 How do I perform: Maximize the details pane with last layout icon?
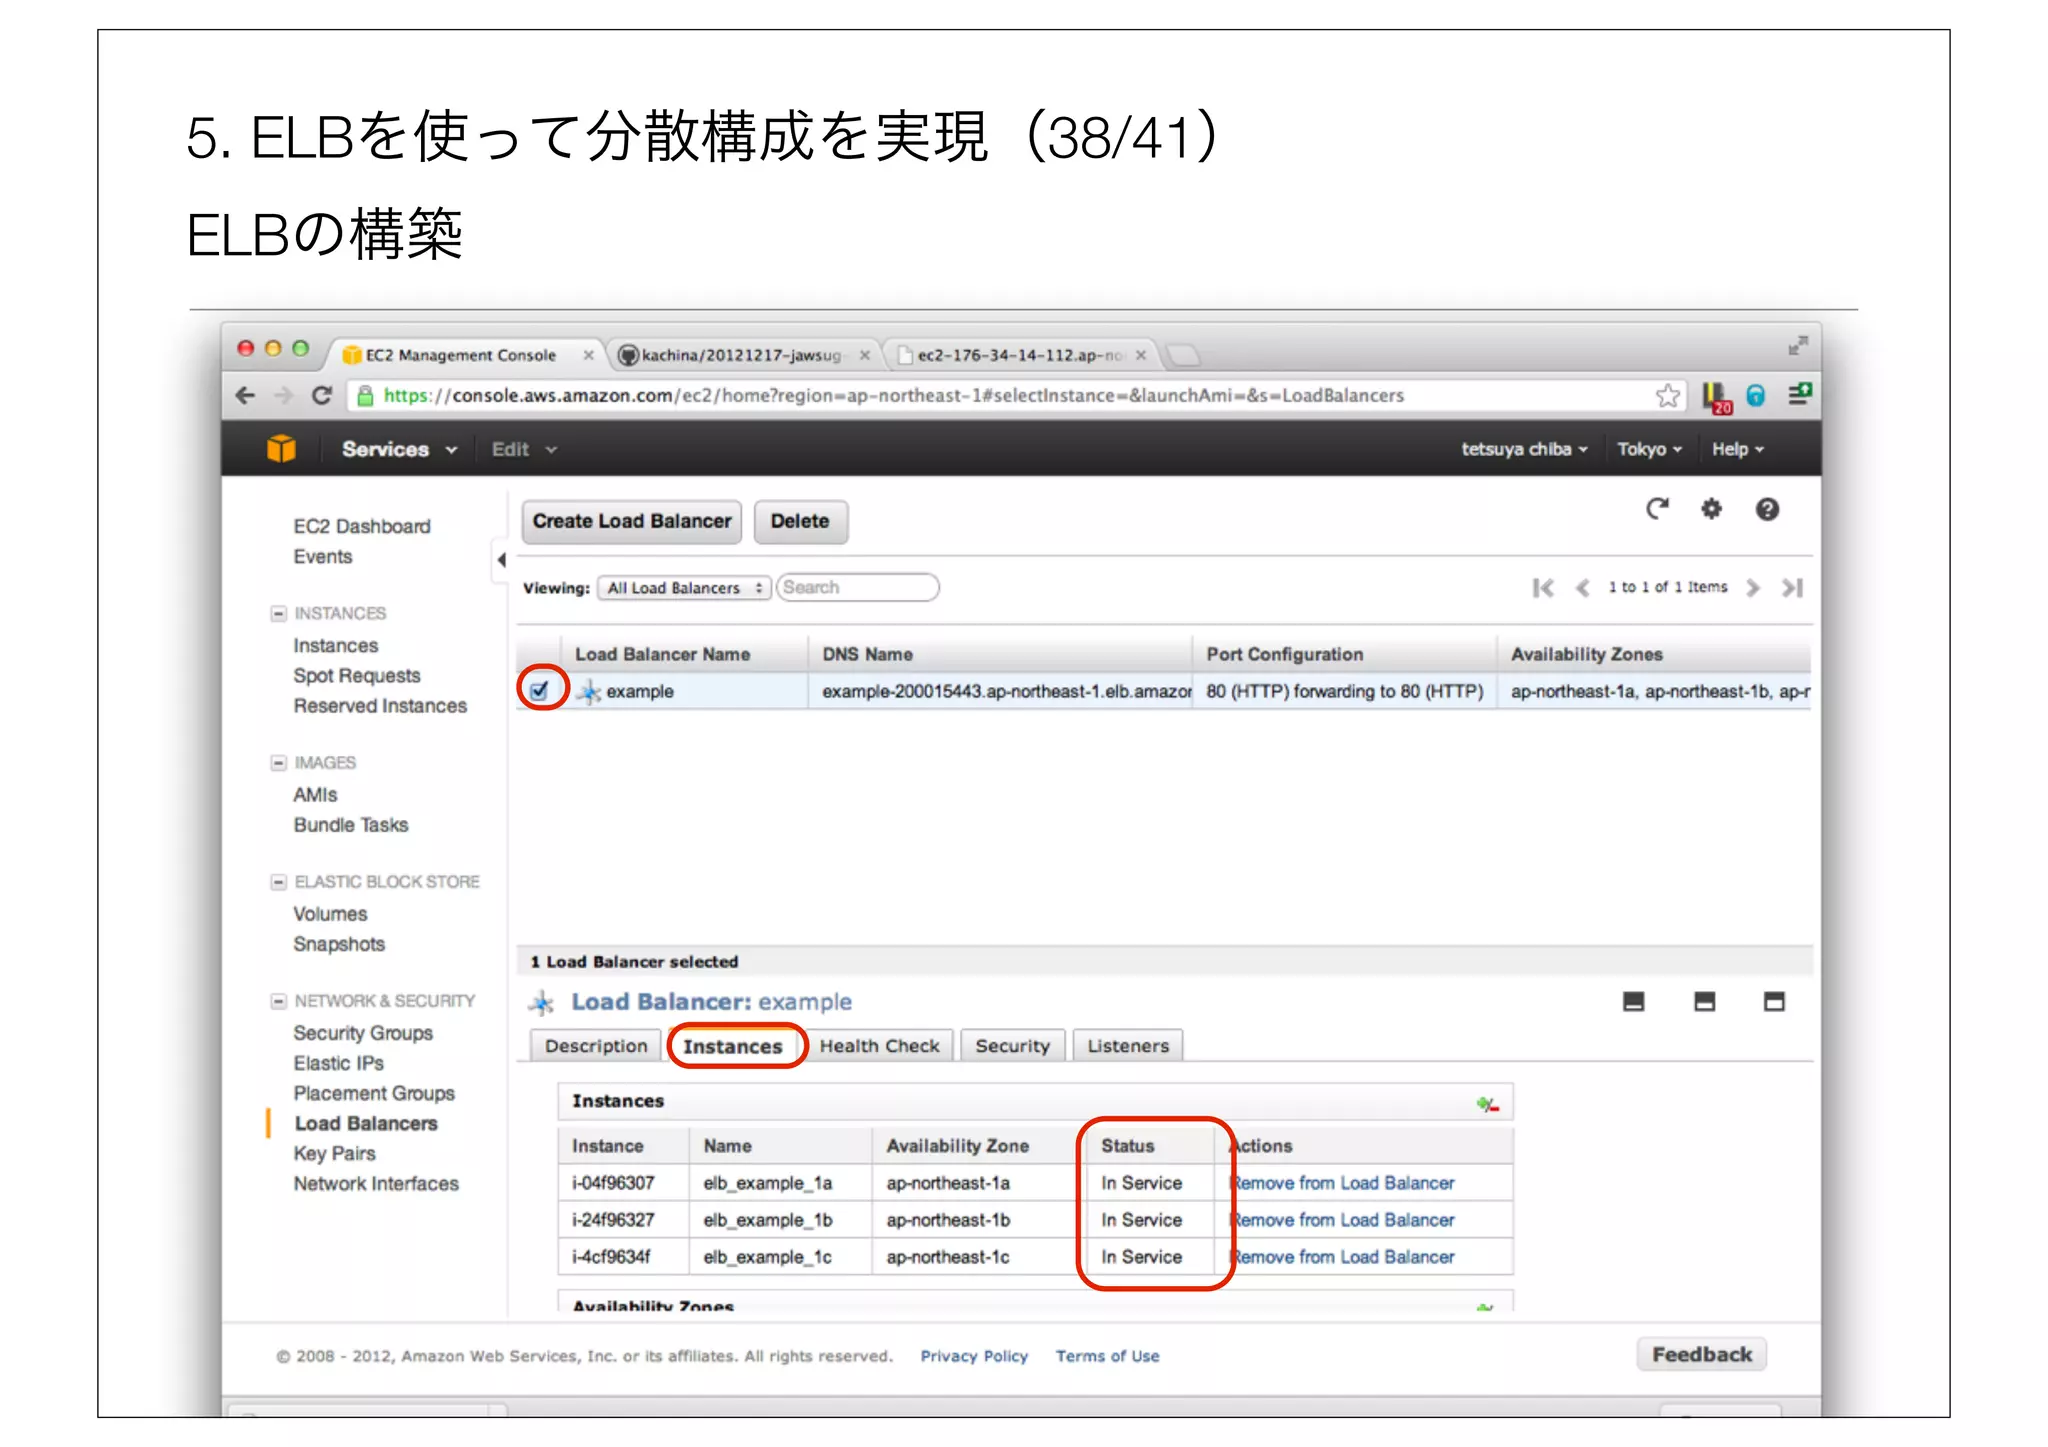tap(1774, 1002)
